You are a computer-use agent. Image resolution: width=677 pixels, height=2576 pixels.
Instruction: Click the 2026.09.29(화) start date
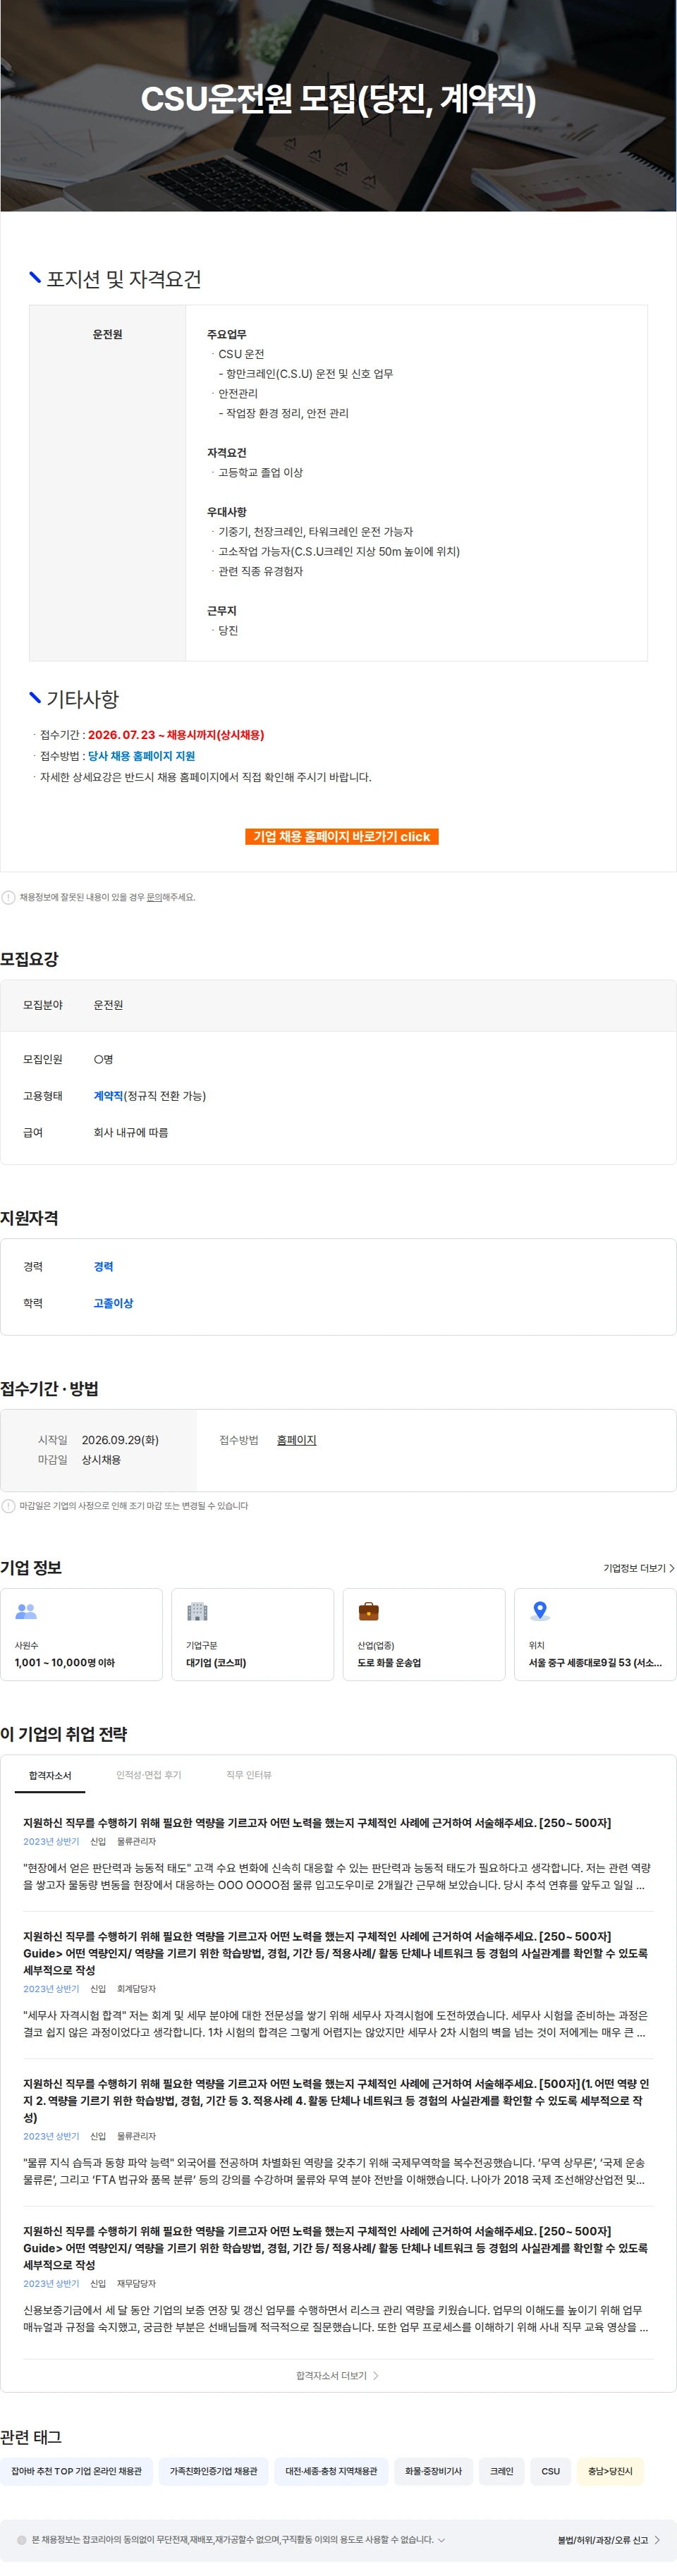click(120, 1440)
